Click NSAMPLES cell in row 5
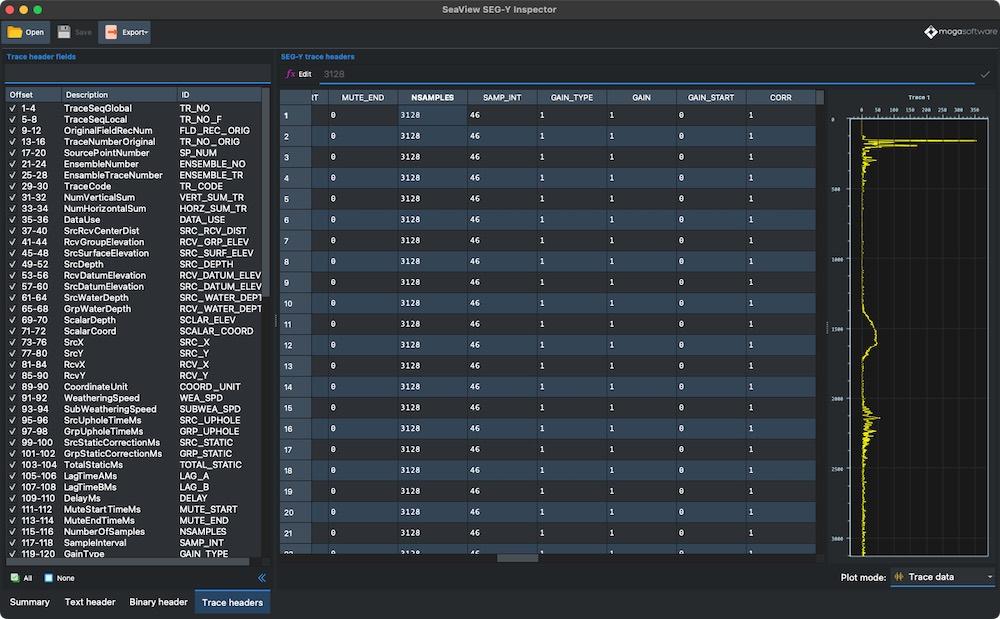The image size is (1000, 619). click(x=432, y=199)
